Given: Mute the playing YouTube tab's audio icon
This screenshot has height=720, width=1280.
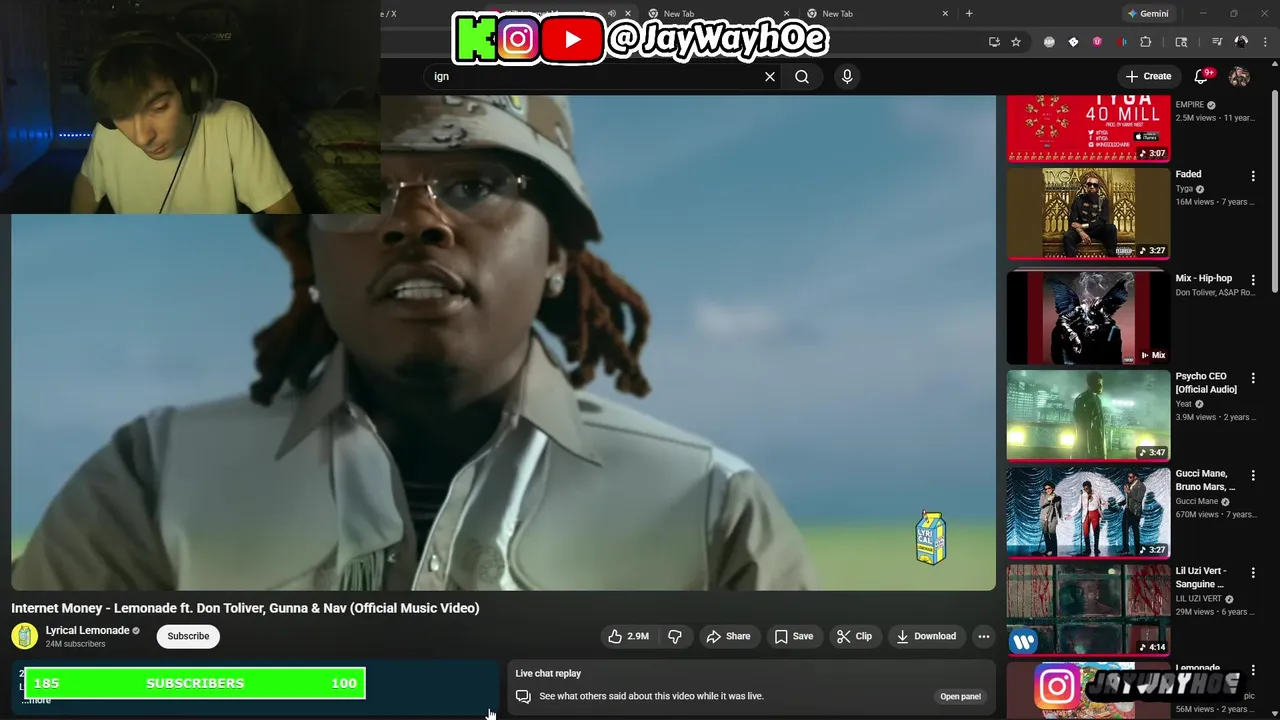Looking at the screenshot, I should tap(612, 14).
